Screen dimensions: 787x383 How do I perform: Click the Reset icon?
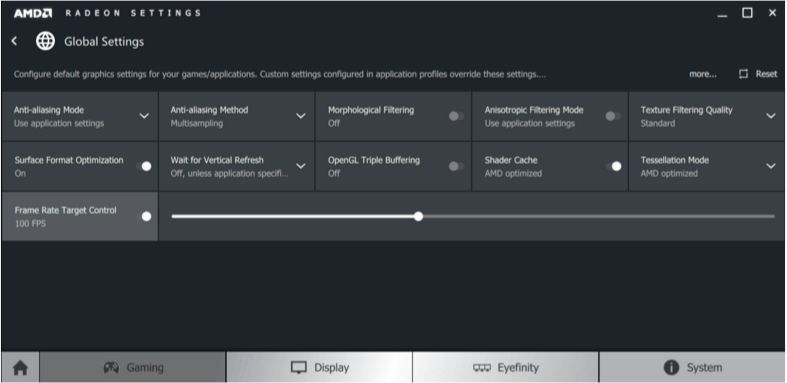coord(743,74)
